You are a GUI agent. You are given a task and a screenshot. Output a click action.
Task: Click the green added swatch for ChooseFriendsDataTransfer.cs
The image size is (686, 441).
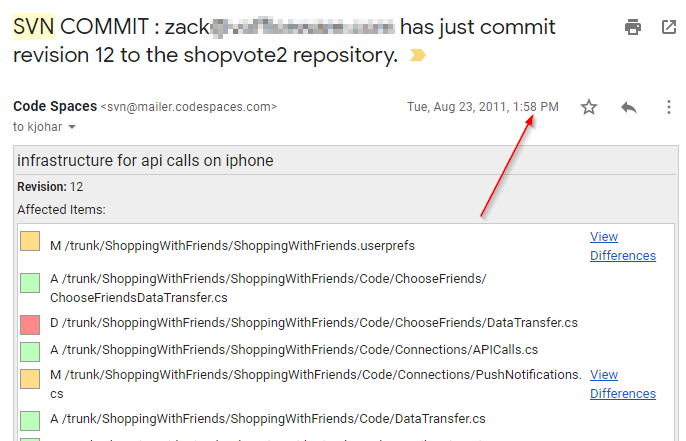(30, 283)
